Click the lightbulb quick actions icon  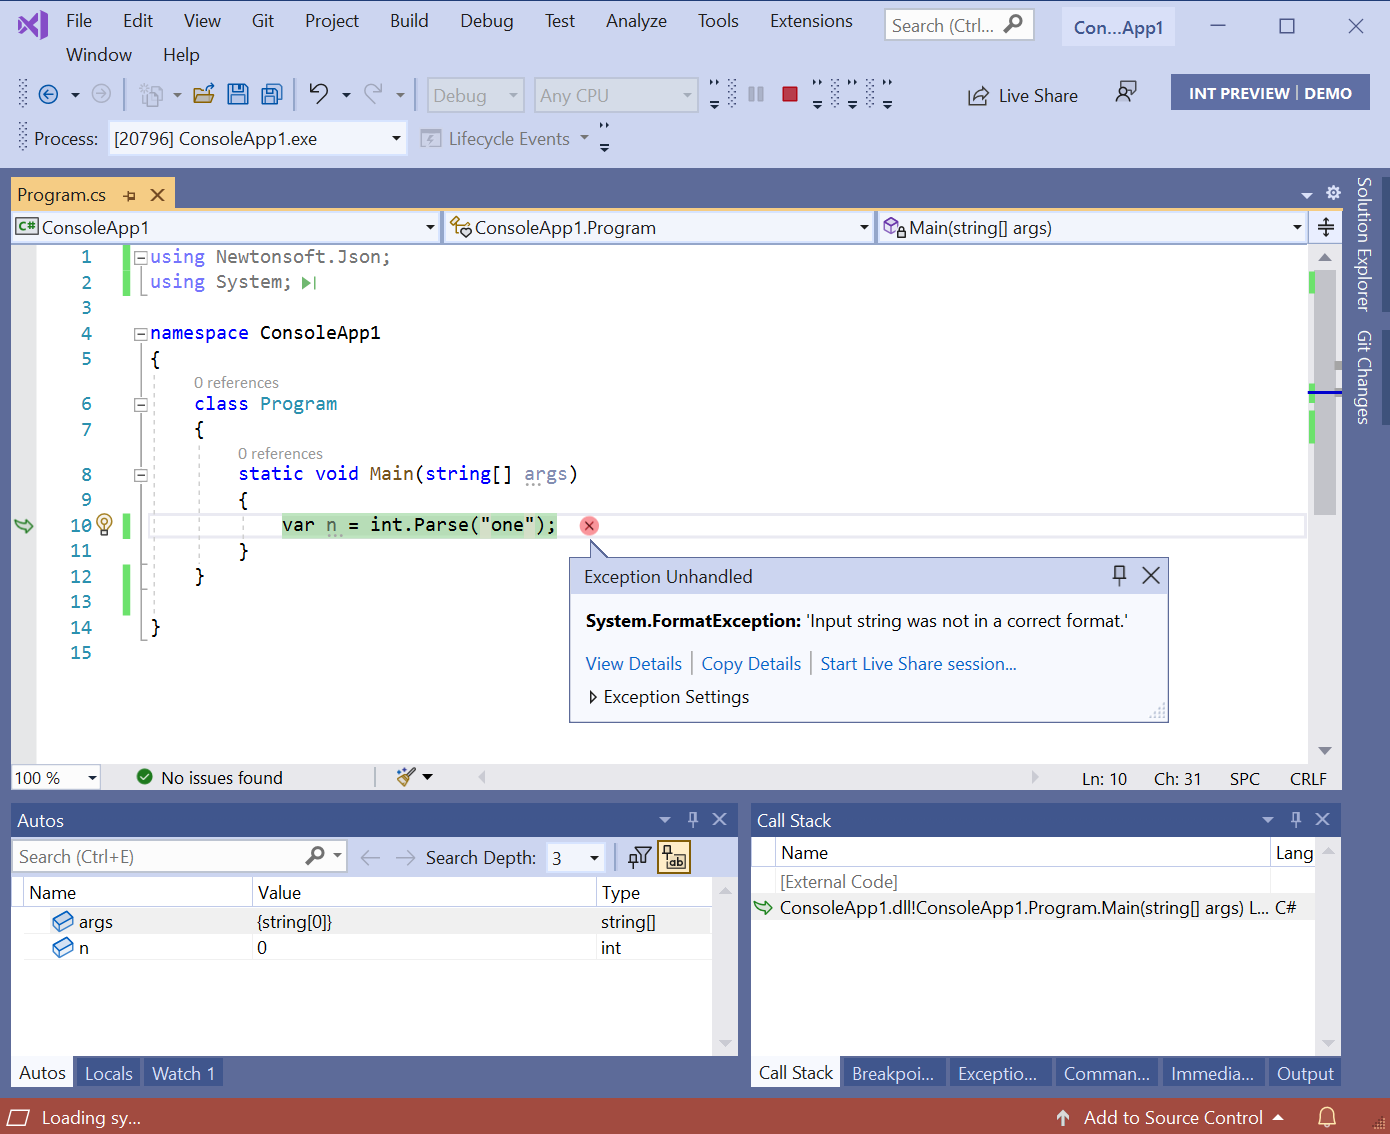tap(104, 525)
